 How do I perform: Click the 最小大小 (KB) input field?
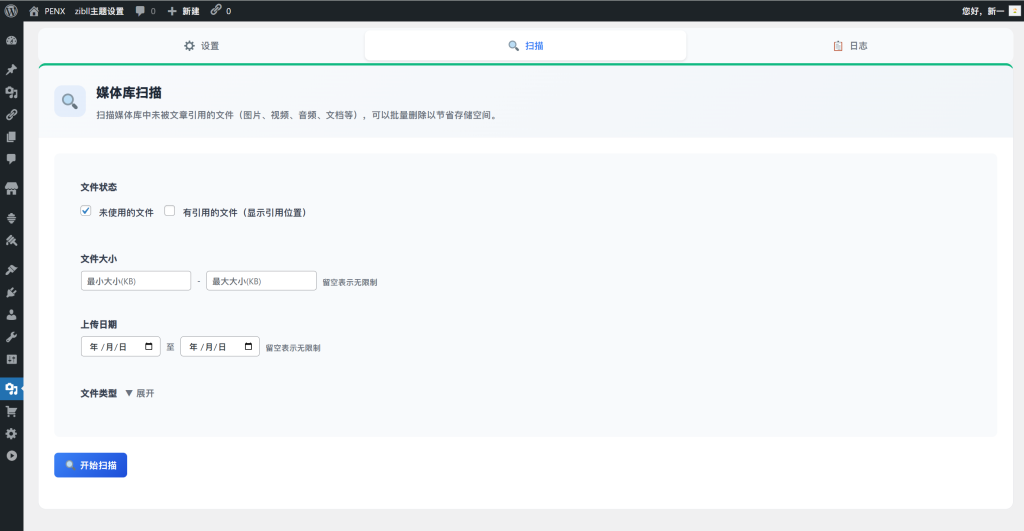[135, 281]
